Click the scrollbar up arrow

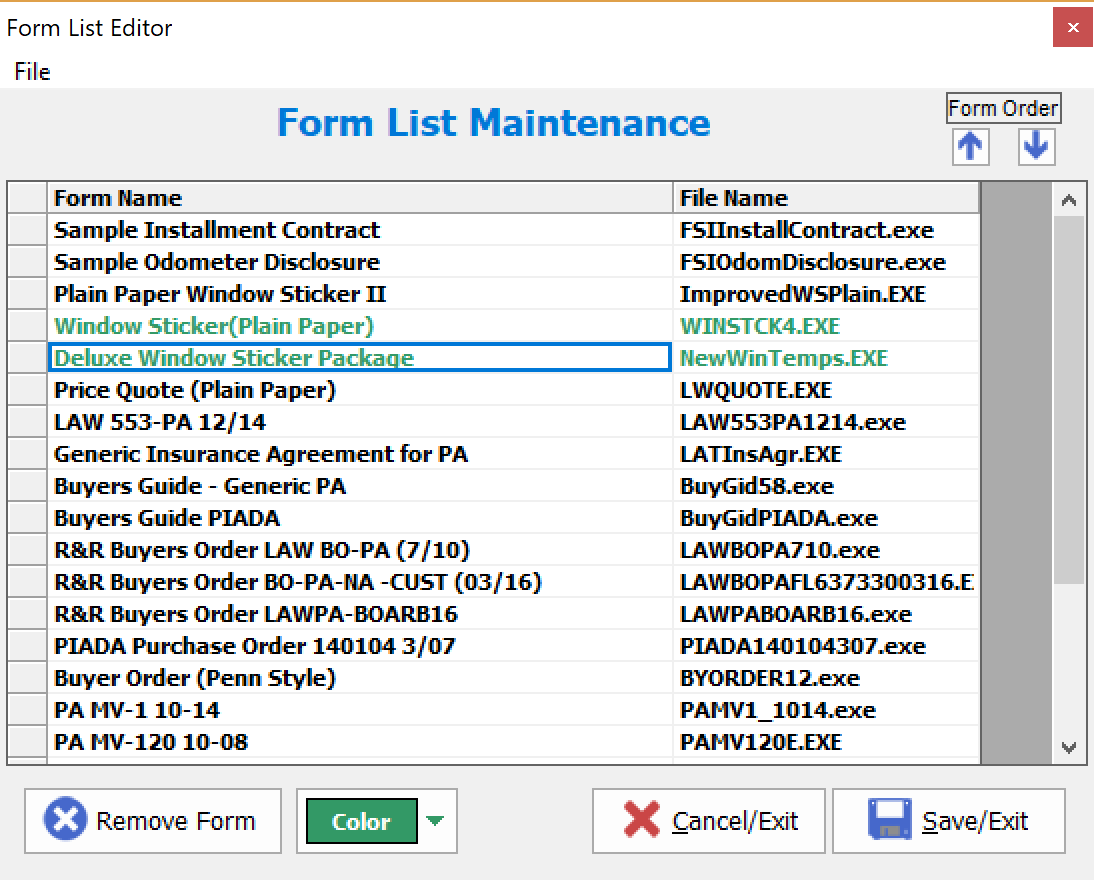click(x=1069, y=198)
